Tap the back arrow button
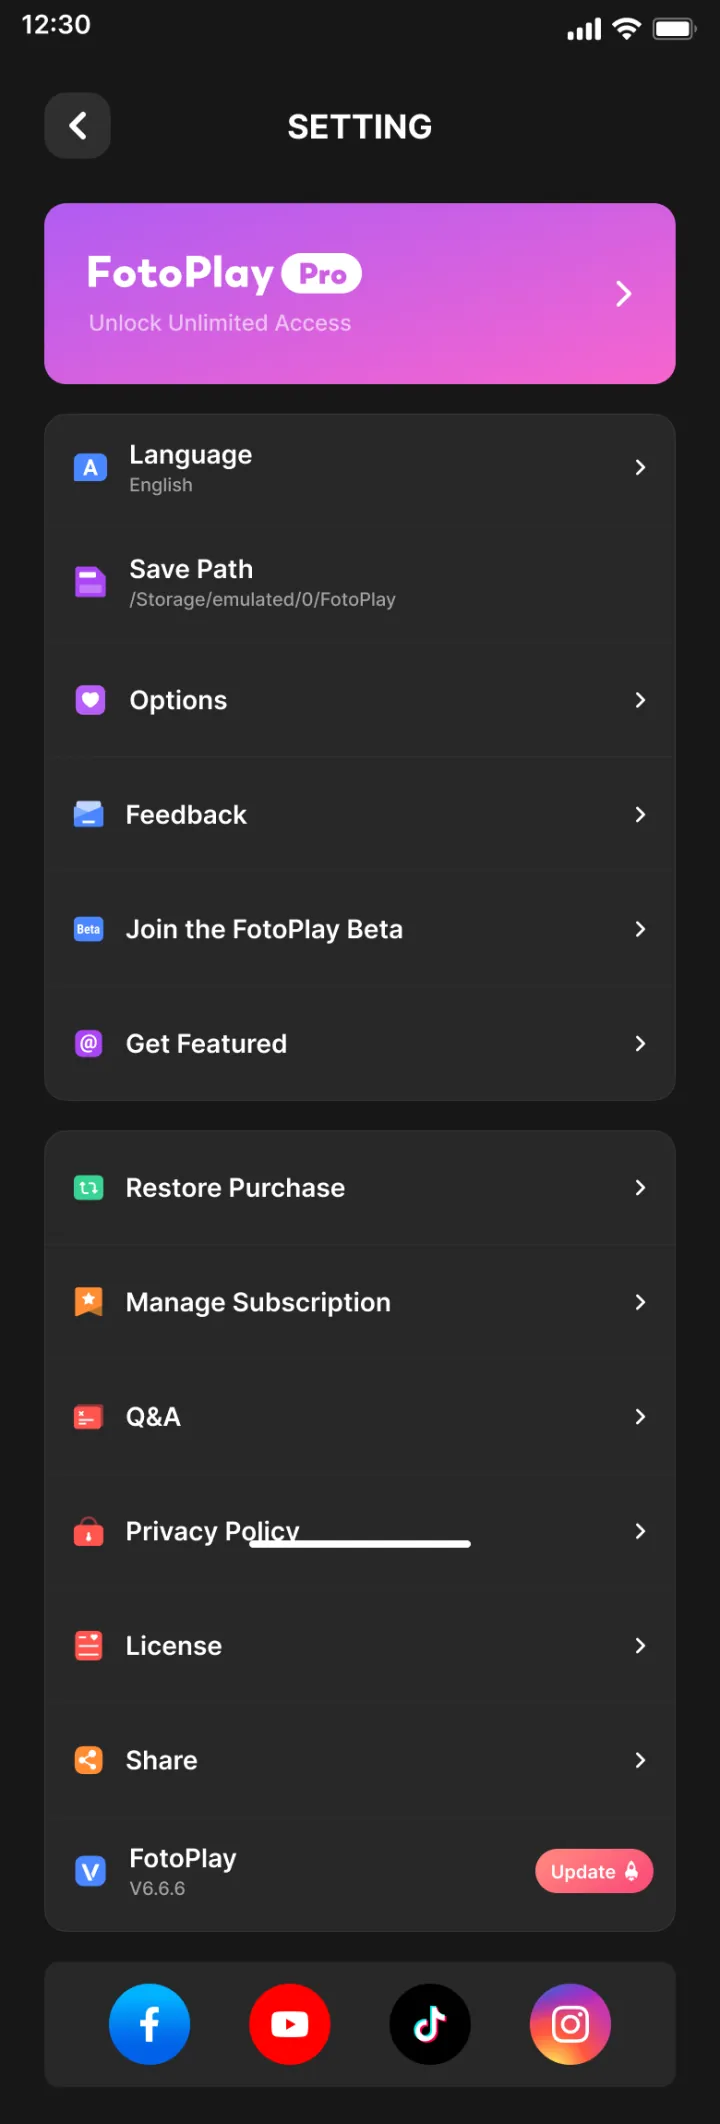Image resolution: width=720 pixels, height=2124 pixels. pos(77,126)
